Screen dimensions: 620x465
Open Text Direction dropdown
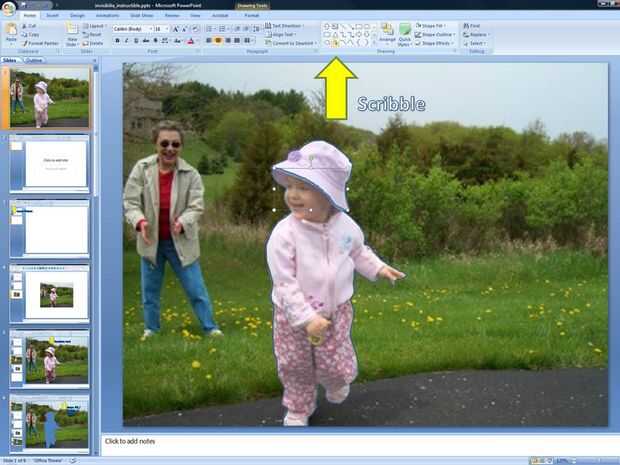click(x=285, y=26)
